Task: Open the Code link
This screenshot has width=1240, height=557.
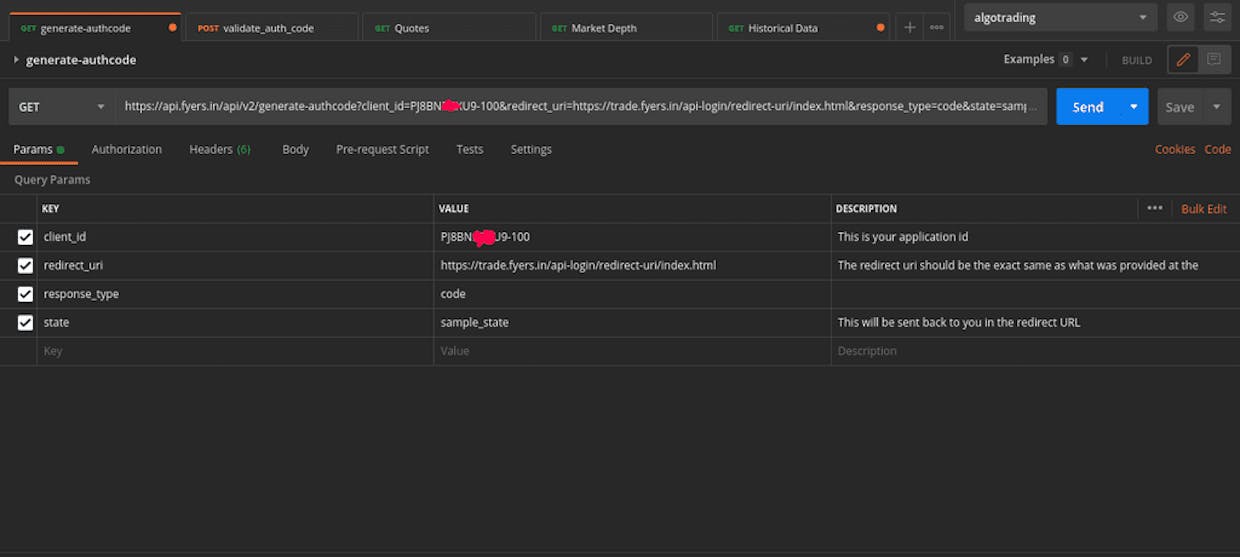Action: [x=1217, y=149]
